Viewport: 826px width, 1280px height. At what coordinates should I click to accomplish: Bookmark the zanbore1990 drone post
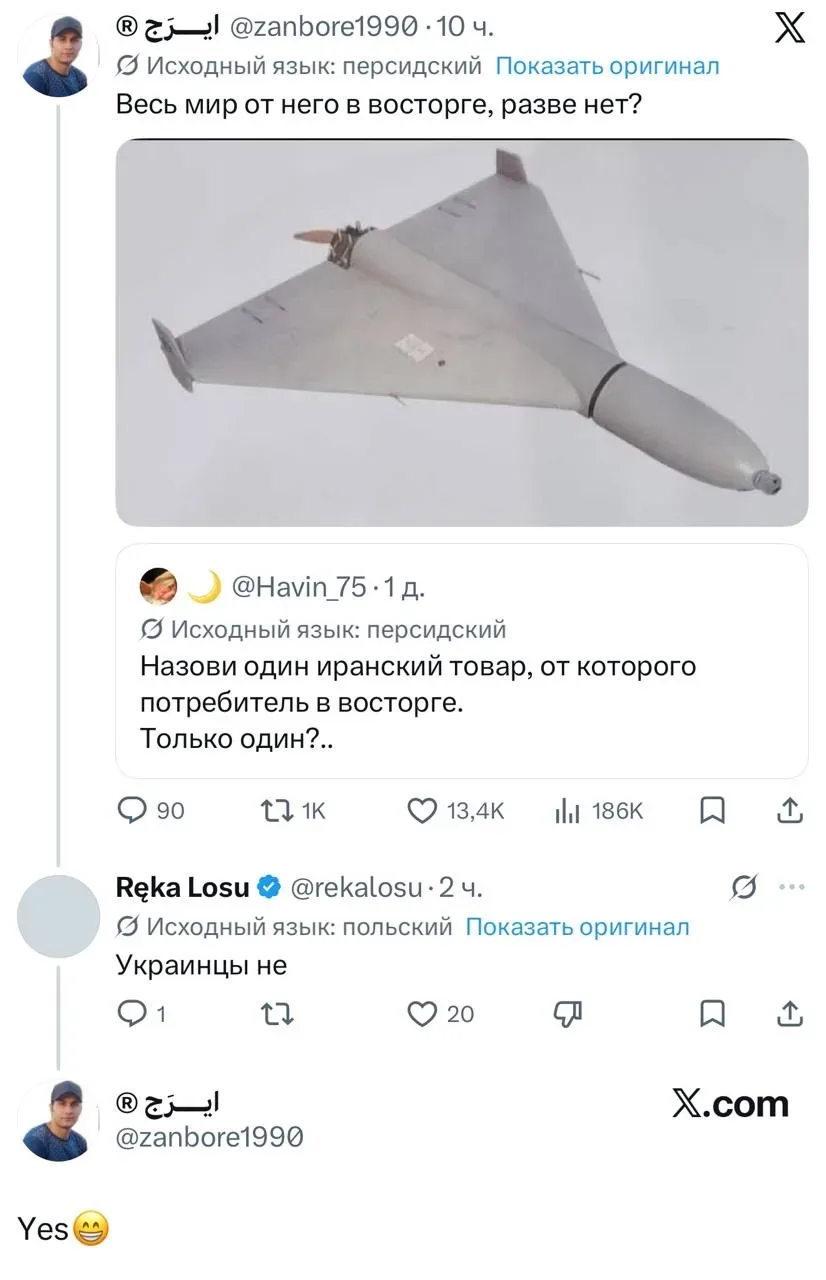point(712,810)
